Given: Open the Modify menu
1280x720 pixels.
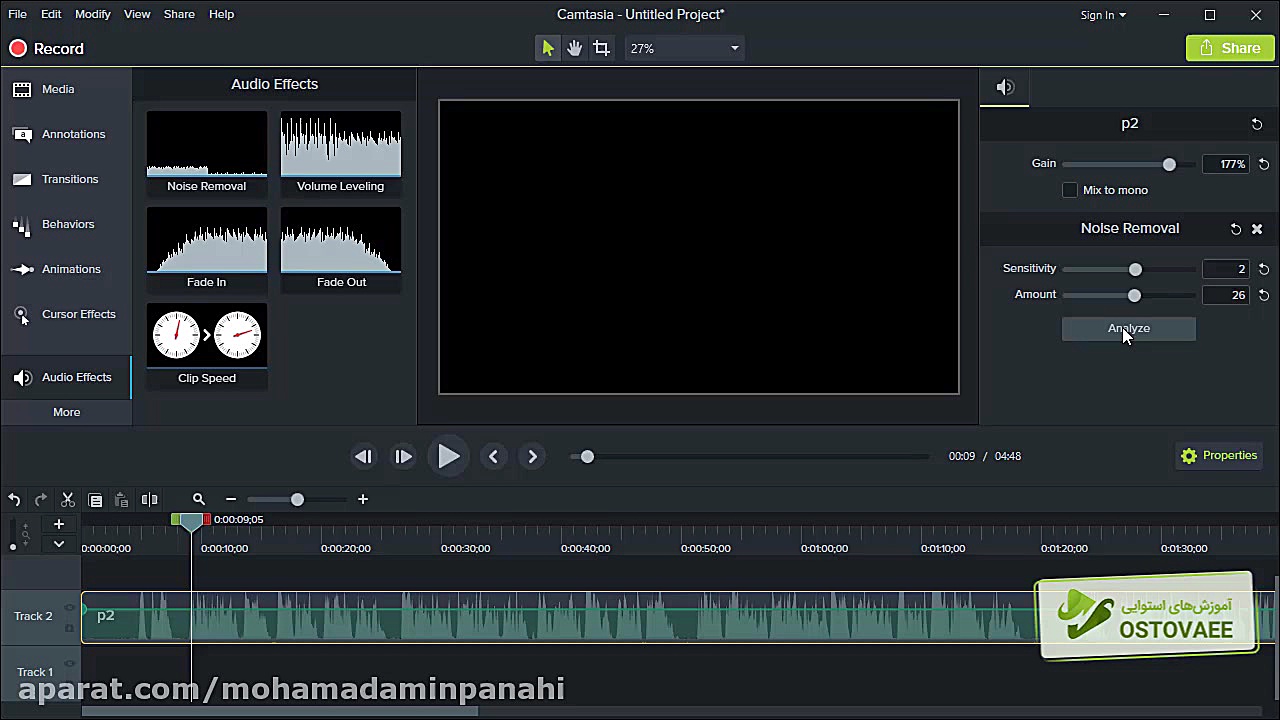Looking at the screenshot, I should click(x=92, y=14).
